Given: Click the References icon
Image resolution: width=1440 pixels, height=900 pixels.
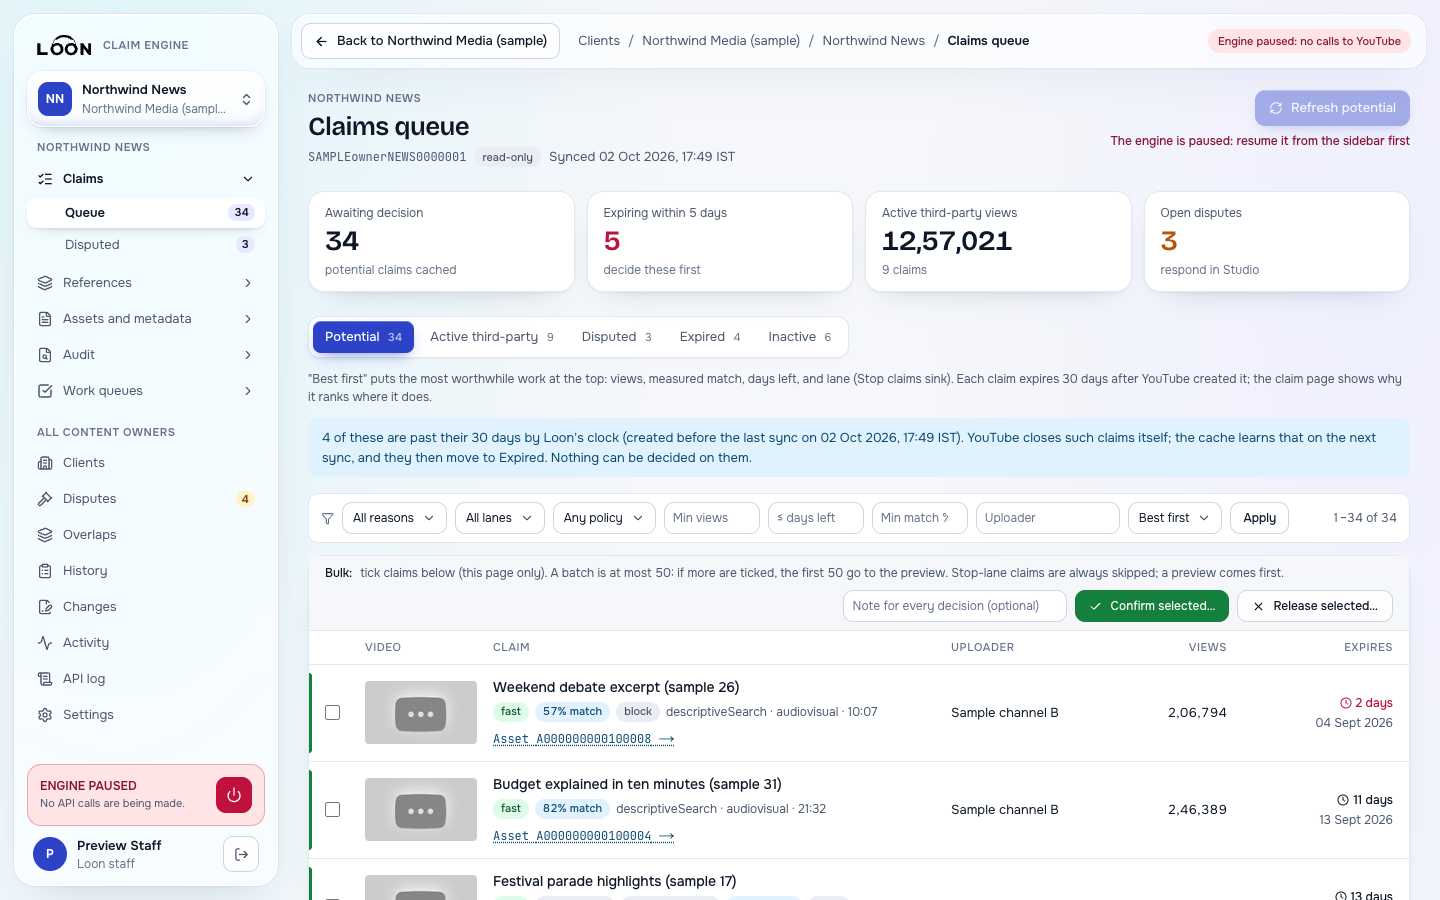Looking at the screenshot, I should (45, 283).
